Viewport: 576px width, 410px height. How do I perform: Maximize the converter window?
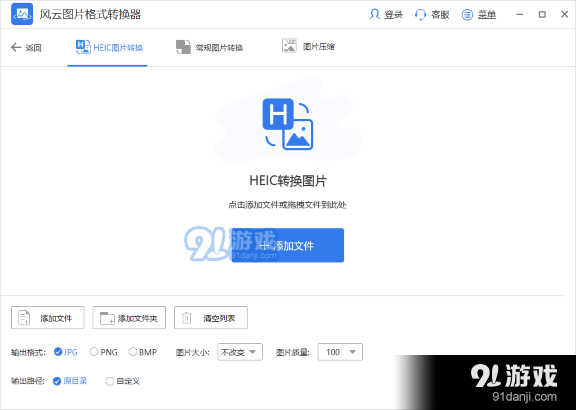click(x=542, y=15)
